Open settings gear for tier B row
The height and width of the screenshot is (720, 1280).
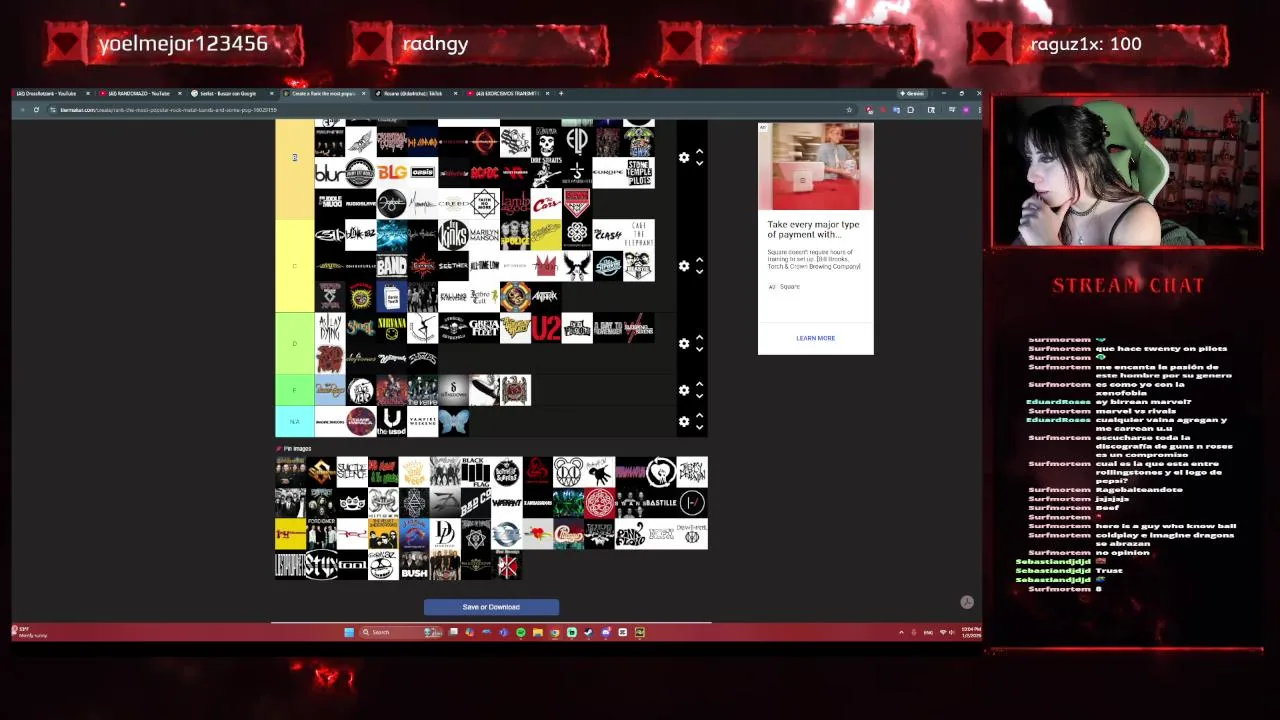point(684,158)
